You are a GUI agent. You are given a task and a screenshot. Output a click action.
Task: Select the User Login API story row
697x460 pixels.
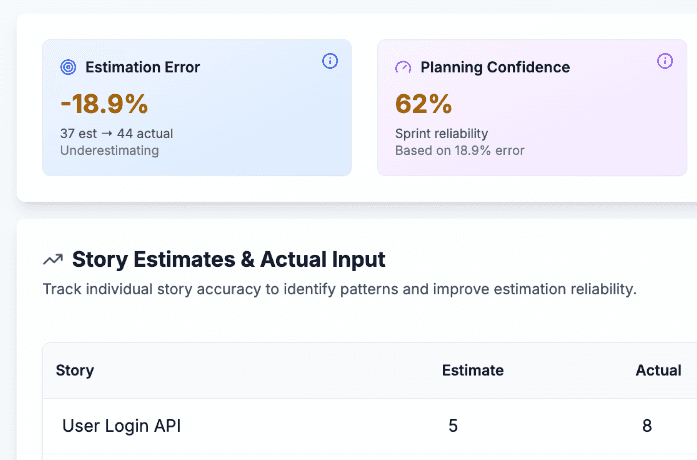click(121, 426)
